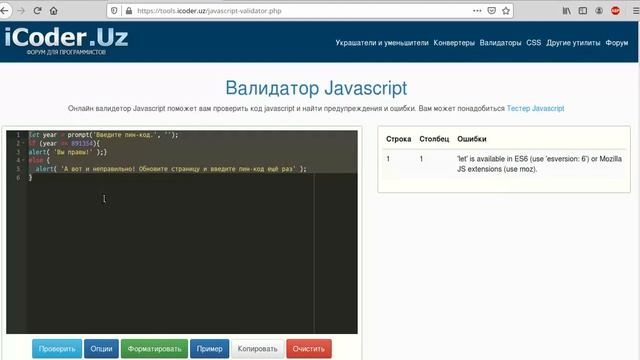Screen dimensions: 640x360
Task: Open the Украшатели и уменьшители menu
Action: [382, 43]
